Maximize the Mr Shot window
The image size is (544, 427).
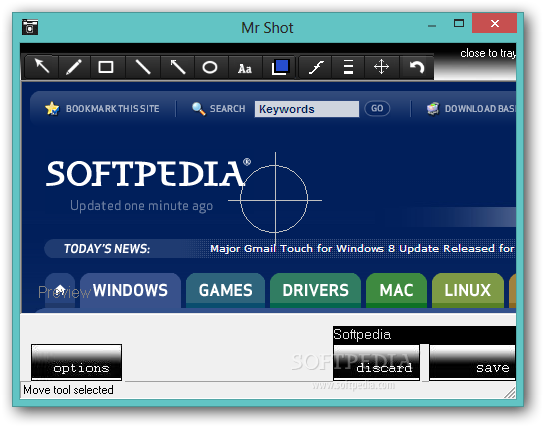click(459, 24)
